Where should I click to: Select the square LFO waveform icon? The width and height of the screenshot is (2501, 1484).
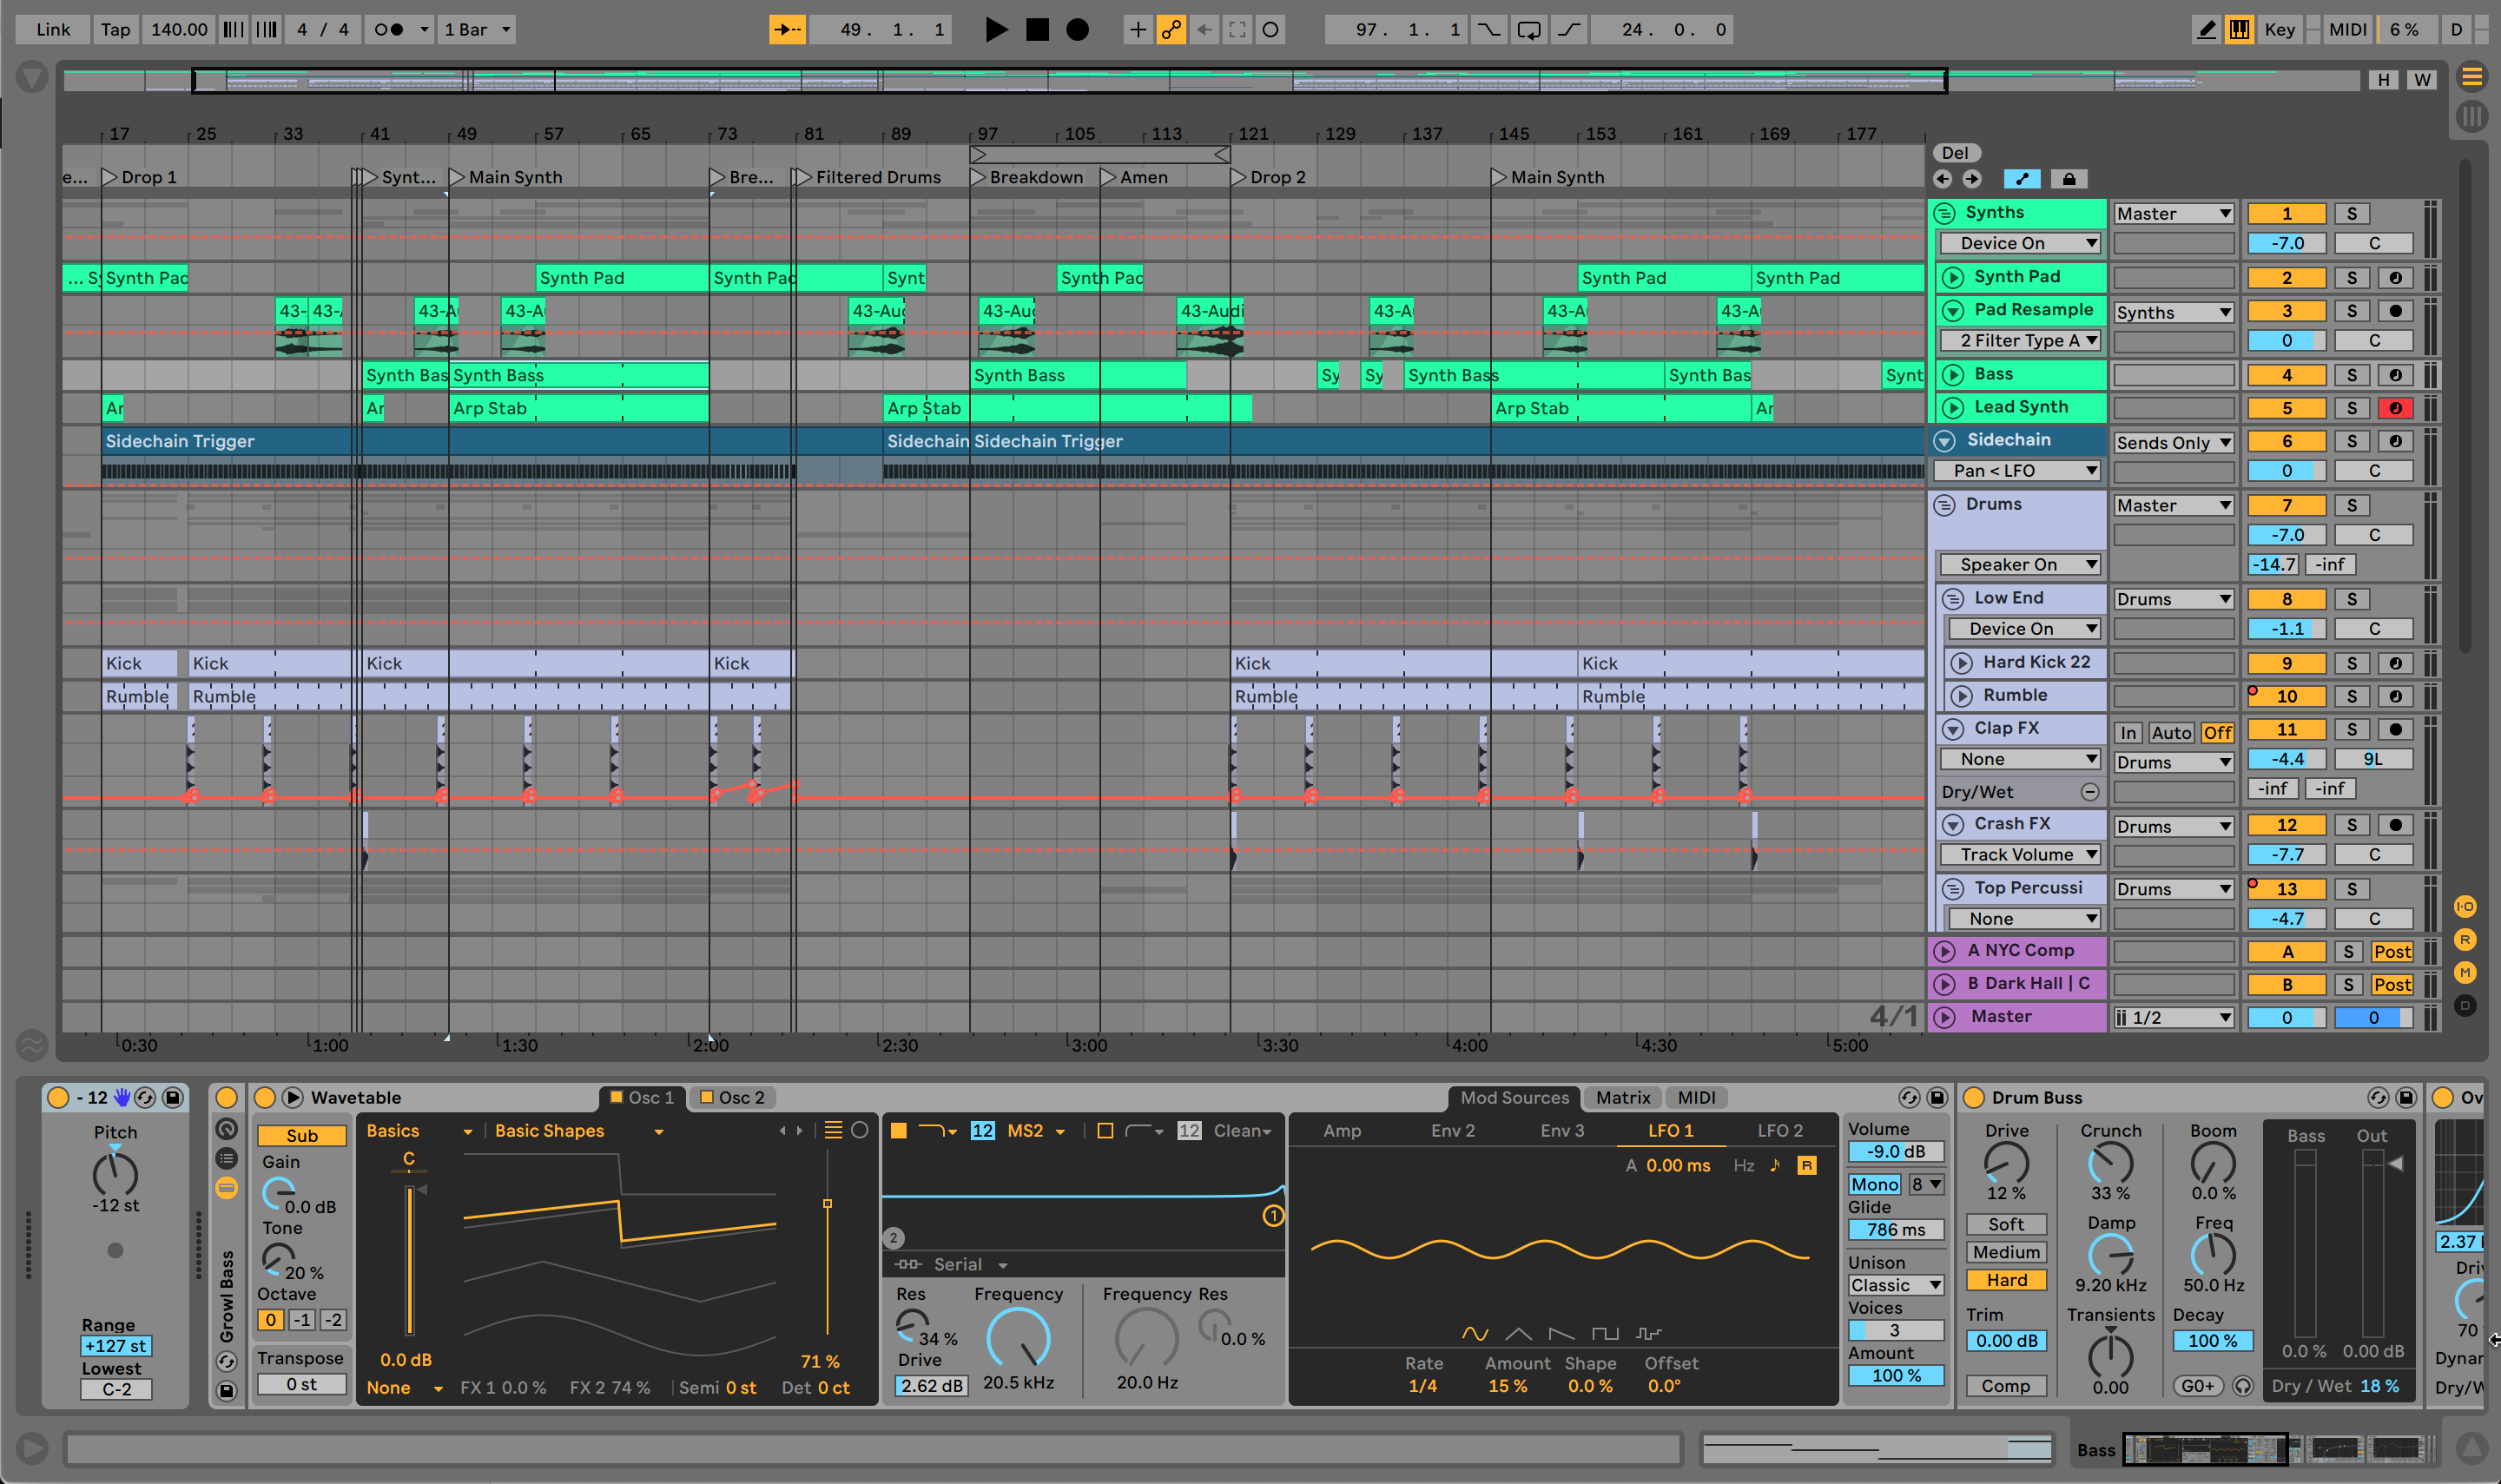point(1604,1333)
